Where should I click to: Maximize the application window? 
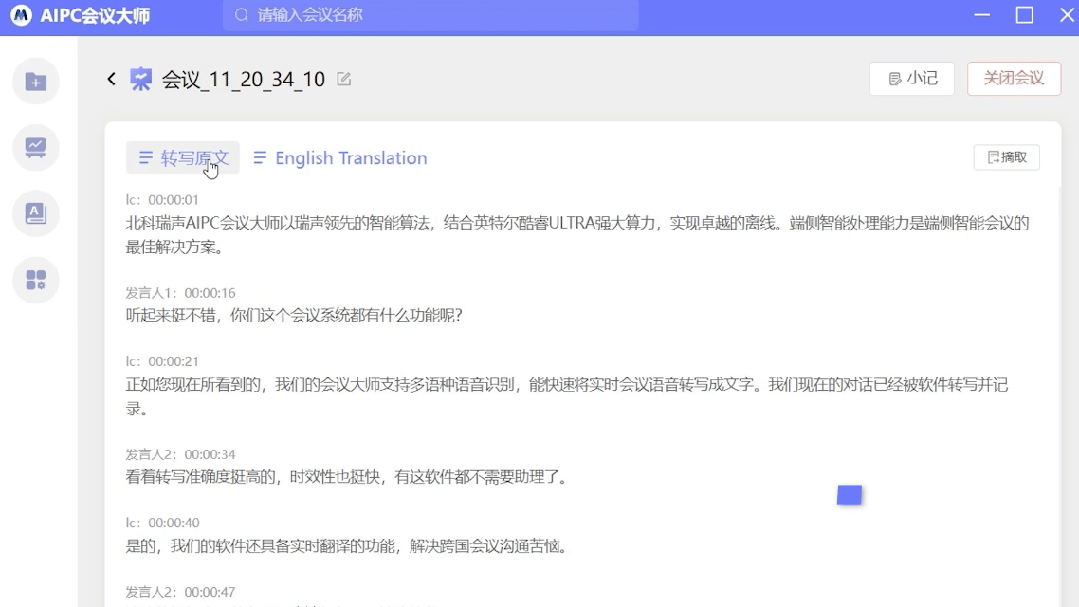[1024, 15]
